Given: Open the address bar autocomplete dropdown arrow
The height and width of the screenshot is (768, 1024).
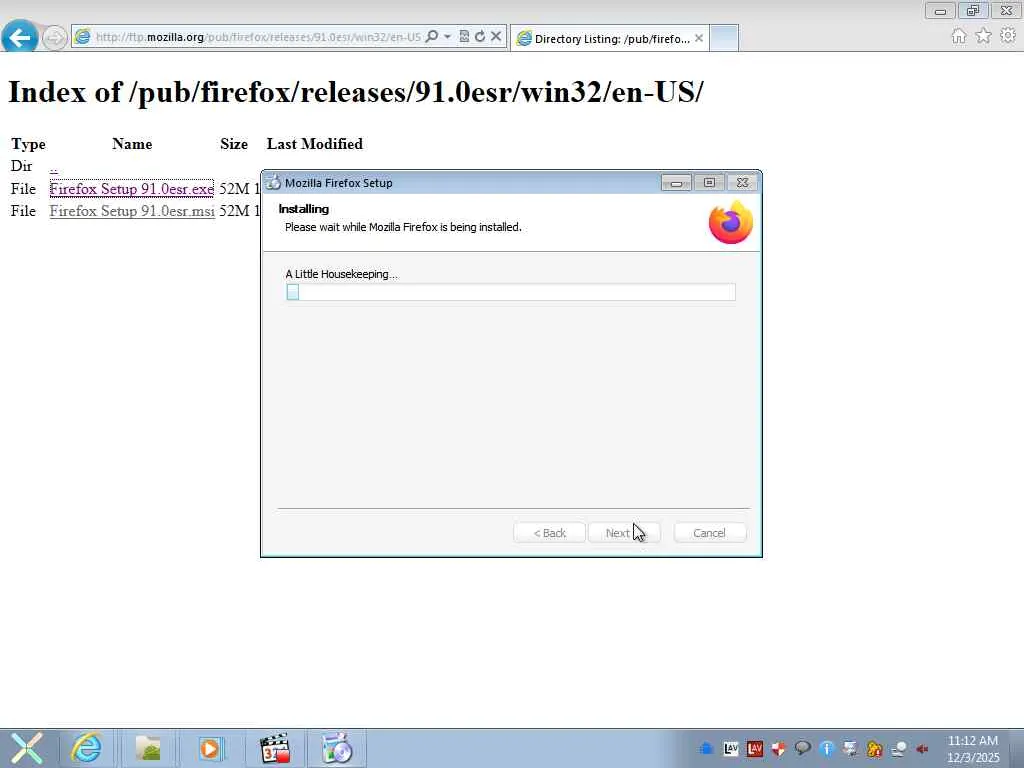Looking at the screenshot, I should point(447,37).
